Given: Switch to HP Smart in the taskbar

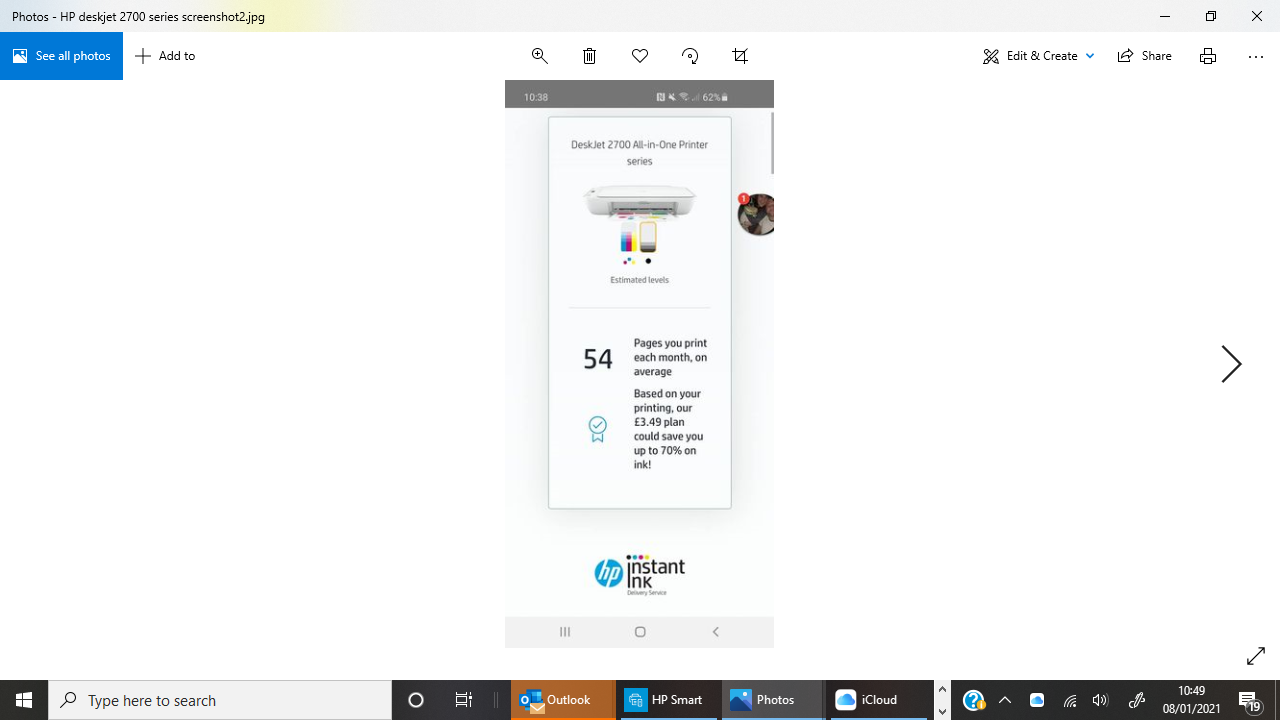Looking at the screenshot, I should point(666,700).
